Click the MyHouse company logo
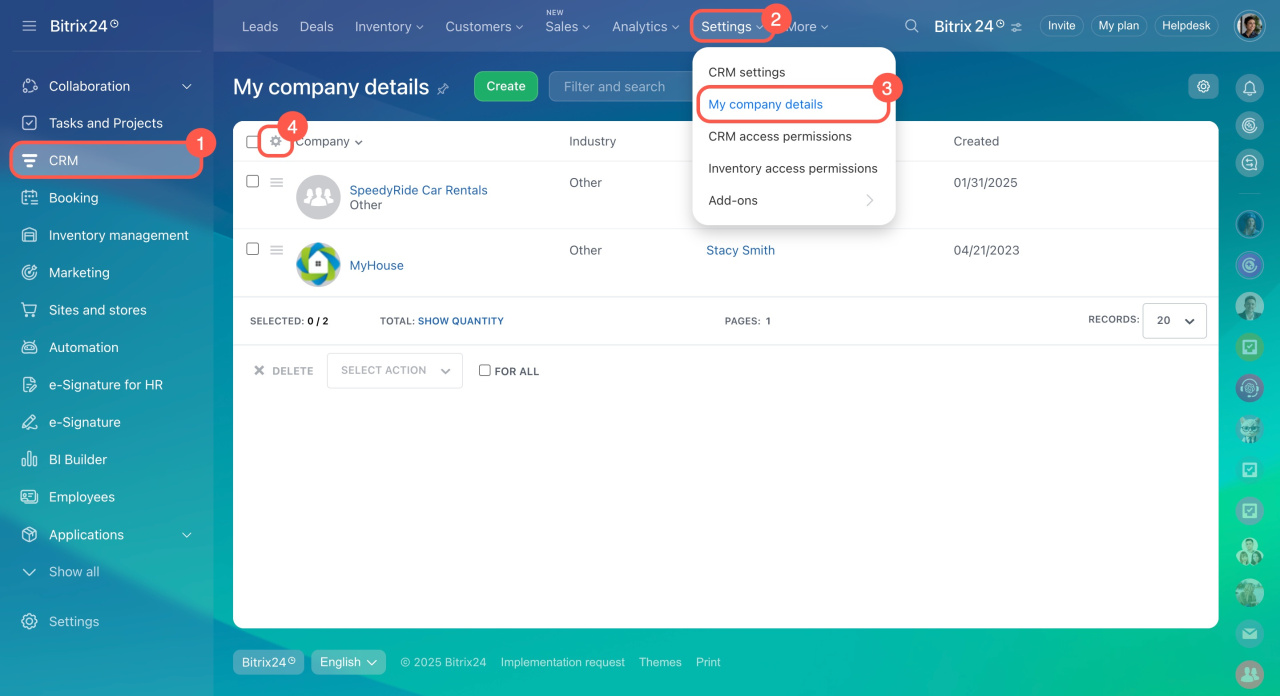The image size is (1280, 696). click(x=318, y=265)
